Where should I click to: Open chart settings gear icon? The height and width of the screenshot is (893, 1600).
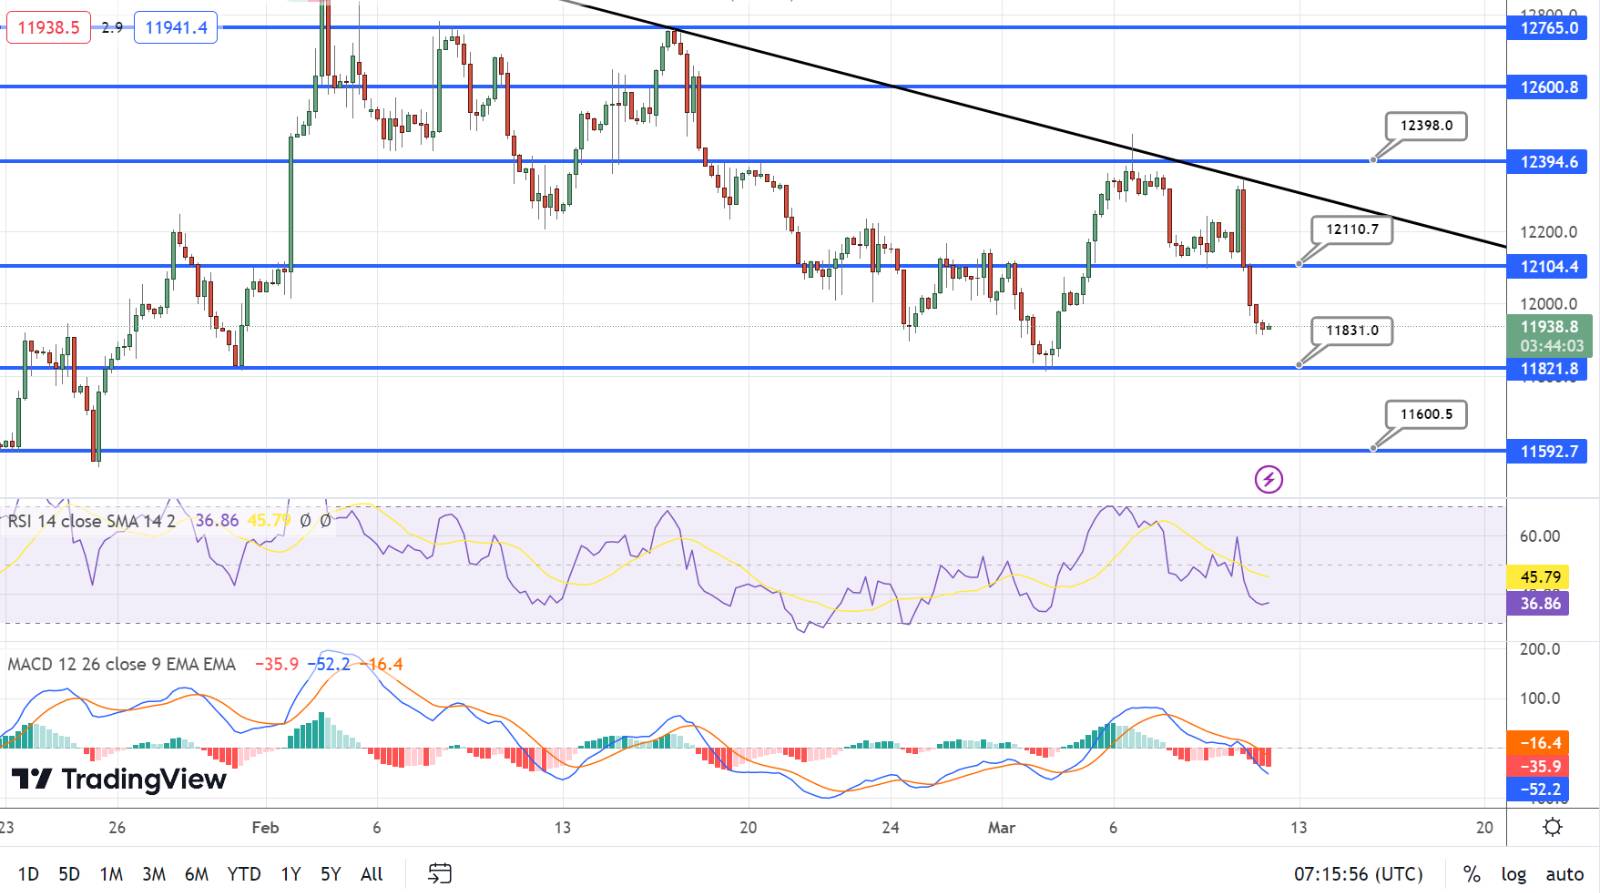pyautogui.click(x=1552, y=827)
